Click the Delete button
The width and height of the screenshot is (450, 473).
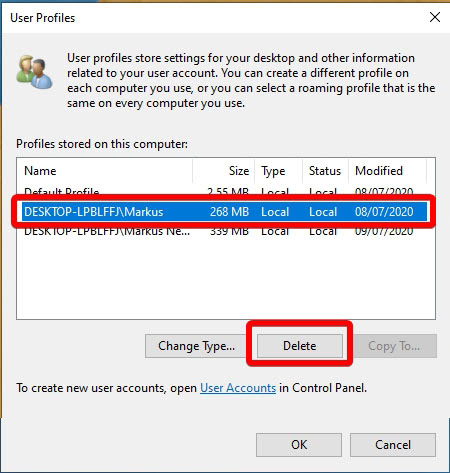[x=300, y=346]
